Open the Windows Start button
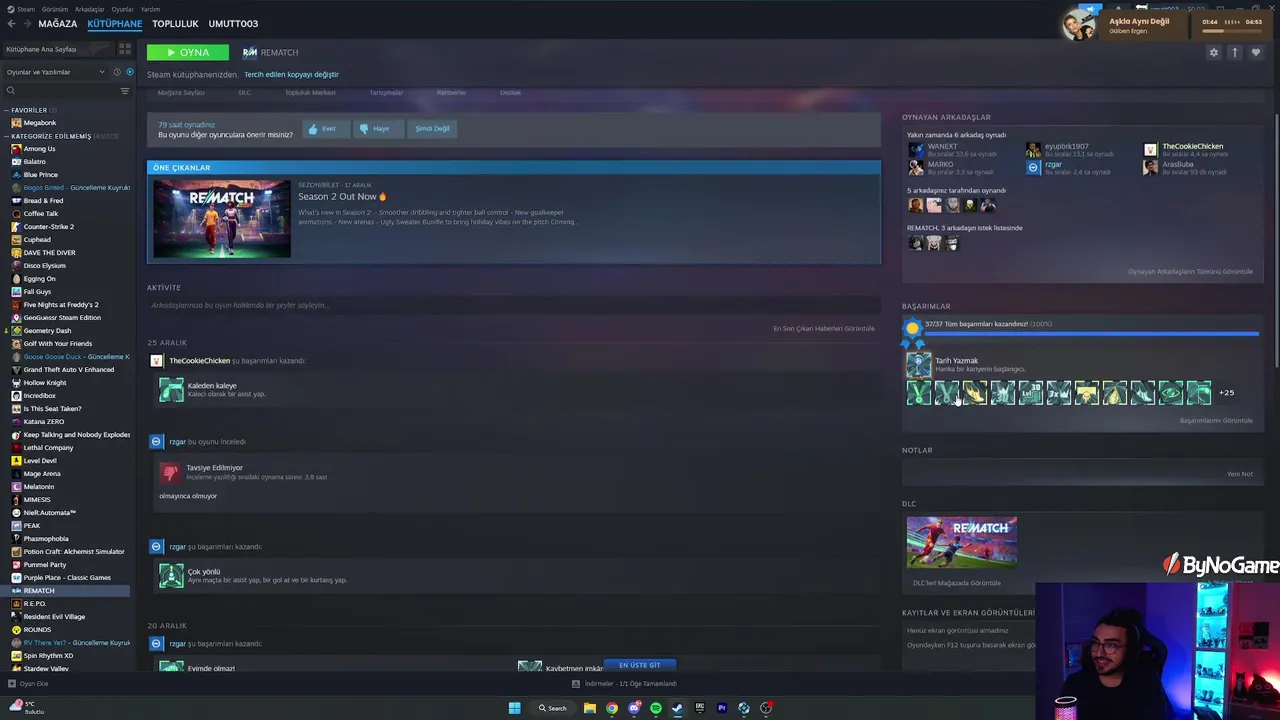This screenshot has width=1280, height=720. [x=514, y=708]
